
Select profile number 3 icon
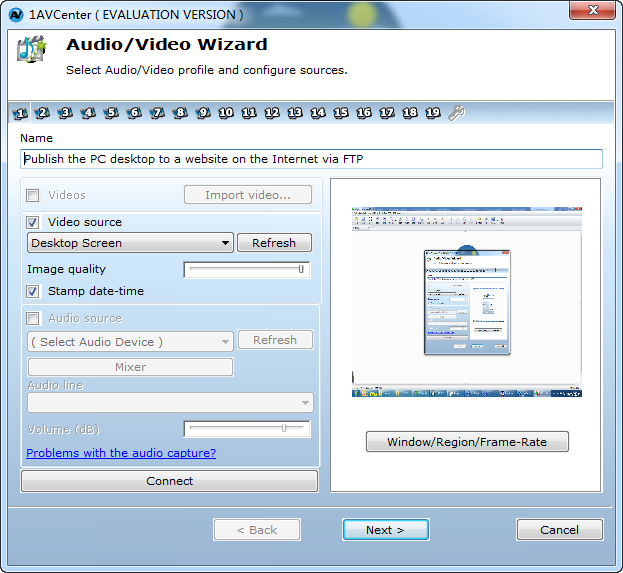[x=65, y=113]
